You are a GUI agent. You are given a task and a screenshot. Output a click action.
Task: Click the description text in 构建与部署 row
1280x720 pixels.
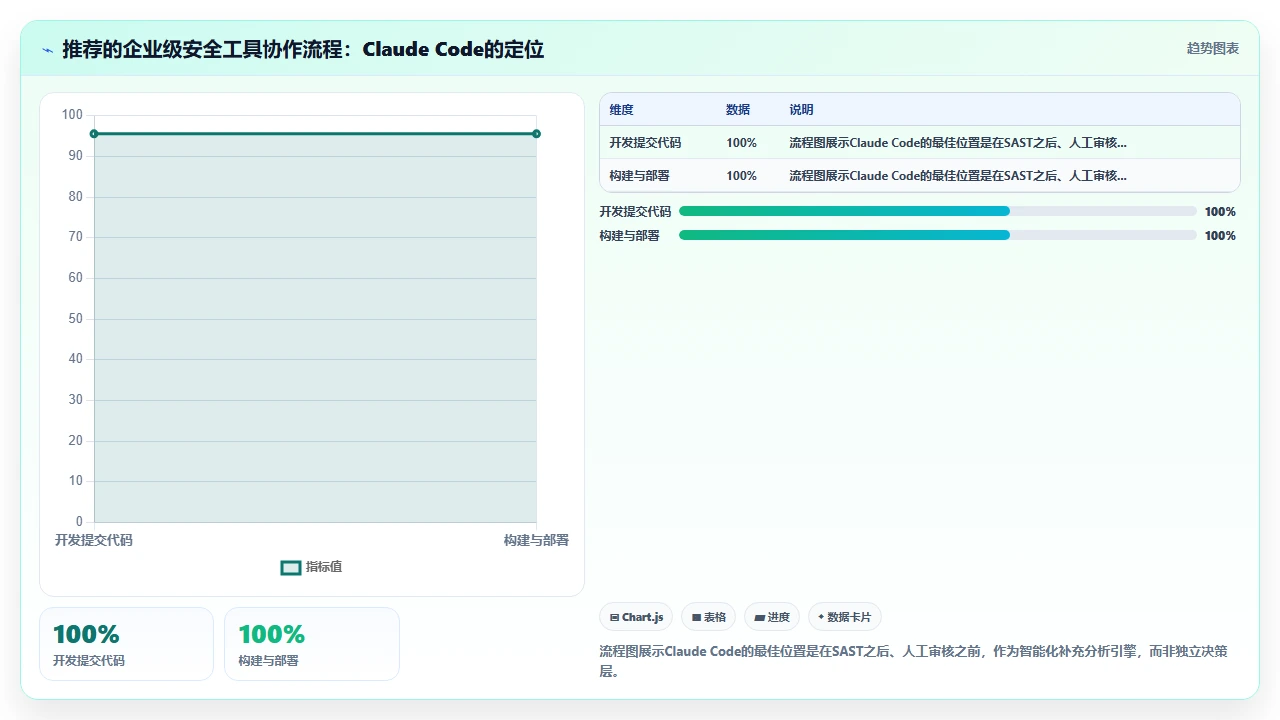(x=958, y=176)
